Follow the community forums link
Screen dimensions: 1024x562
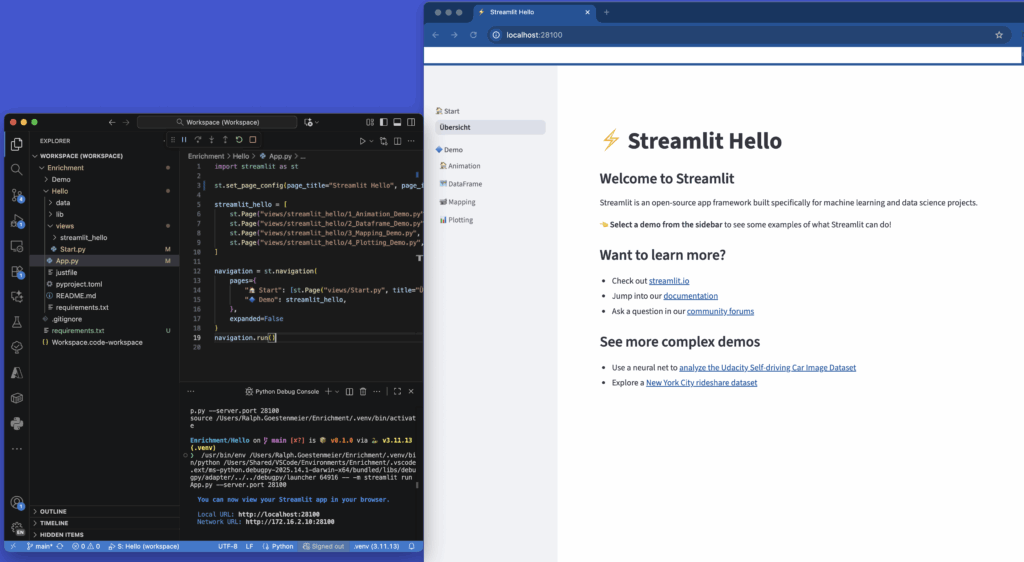click(x=720, y=311)
